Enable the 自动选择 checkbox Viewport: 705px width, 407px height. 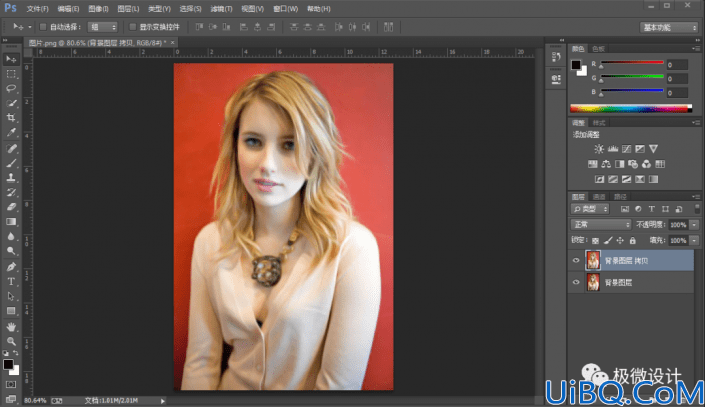coord(43,27)
